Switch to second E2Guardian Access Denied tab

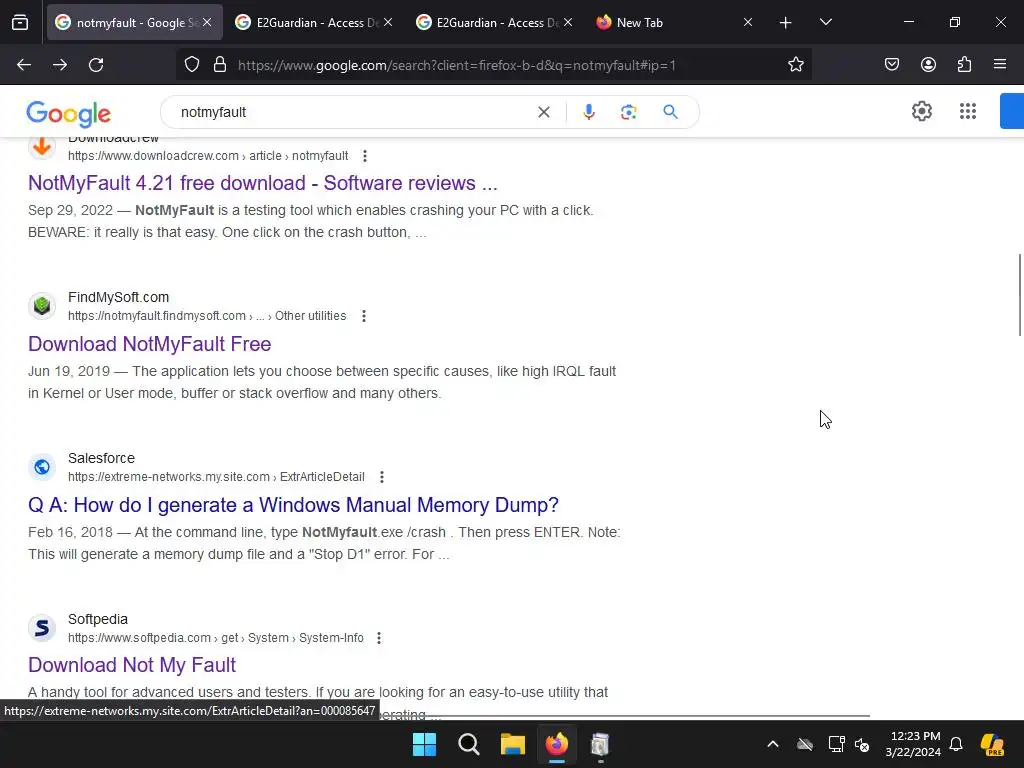pos(495,22)
